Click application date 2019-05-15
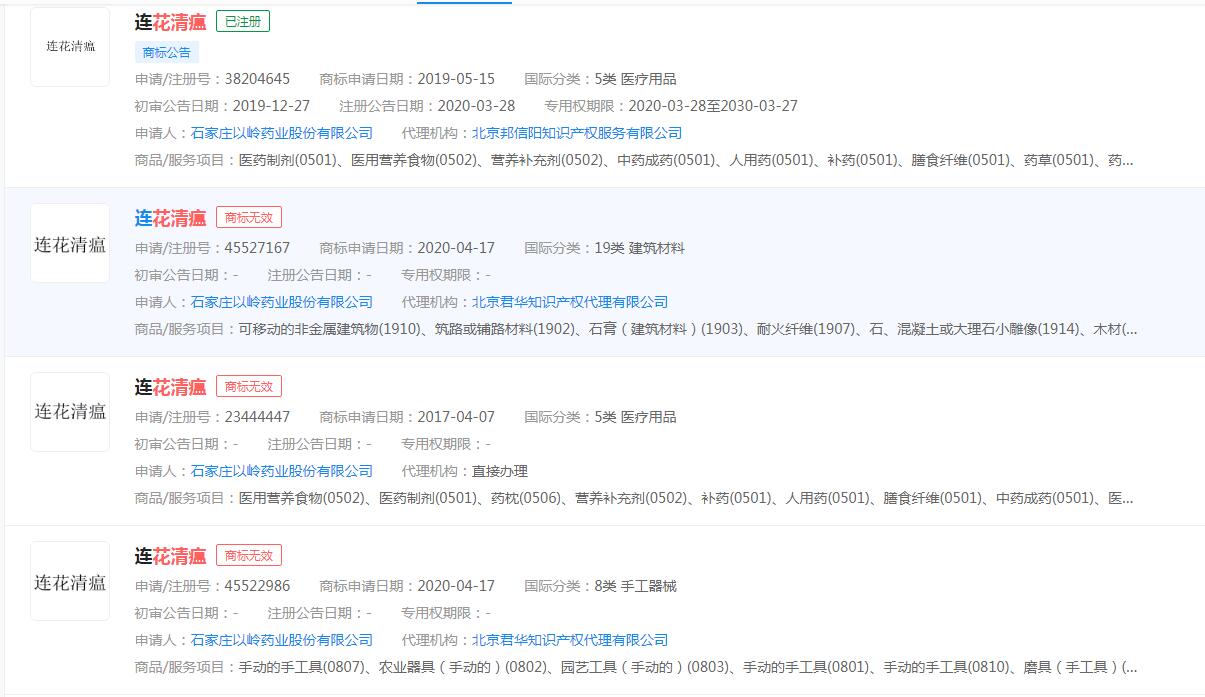1205x697 pixels. pyautogui.click(x=456, y=79)
